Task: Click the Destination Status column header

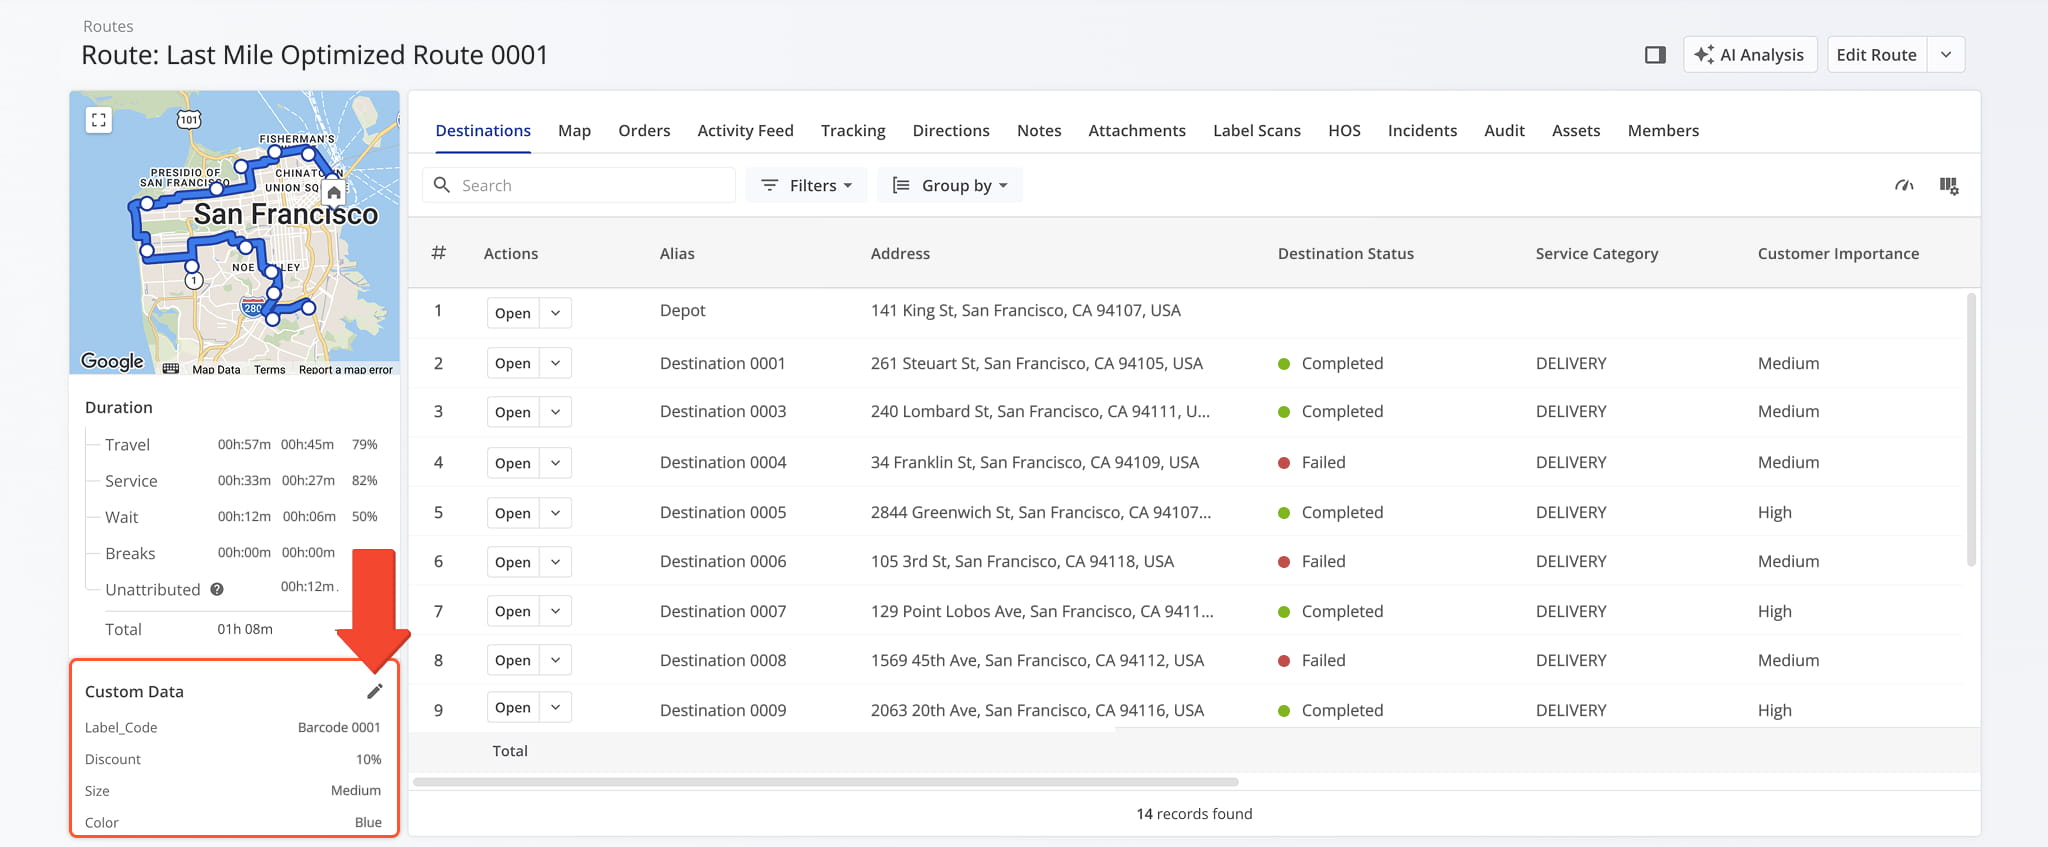Action: pyautogui.click(x=1345, y=253)
